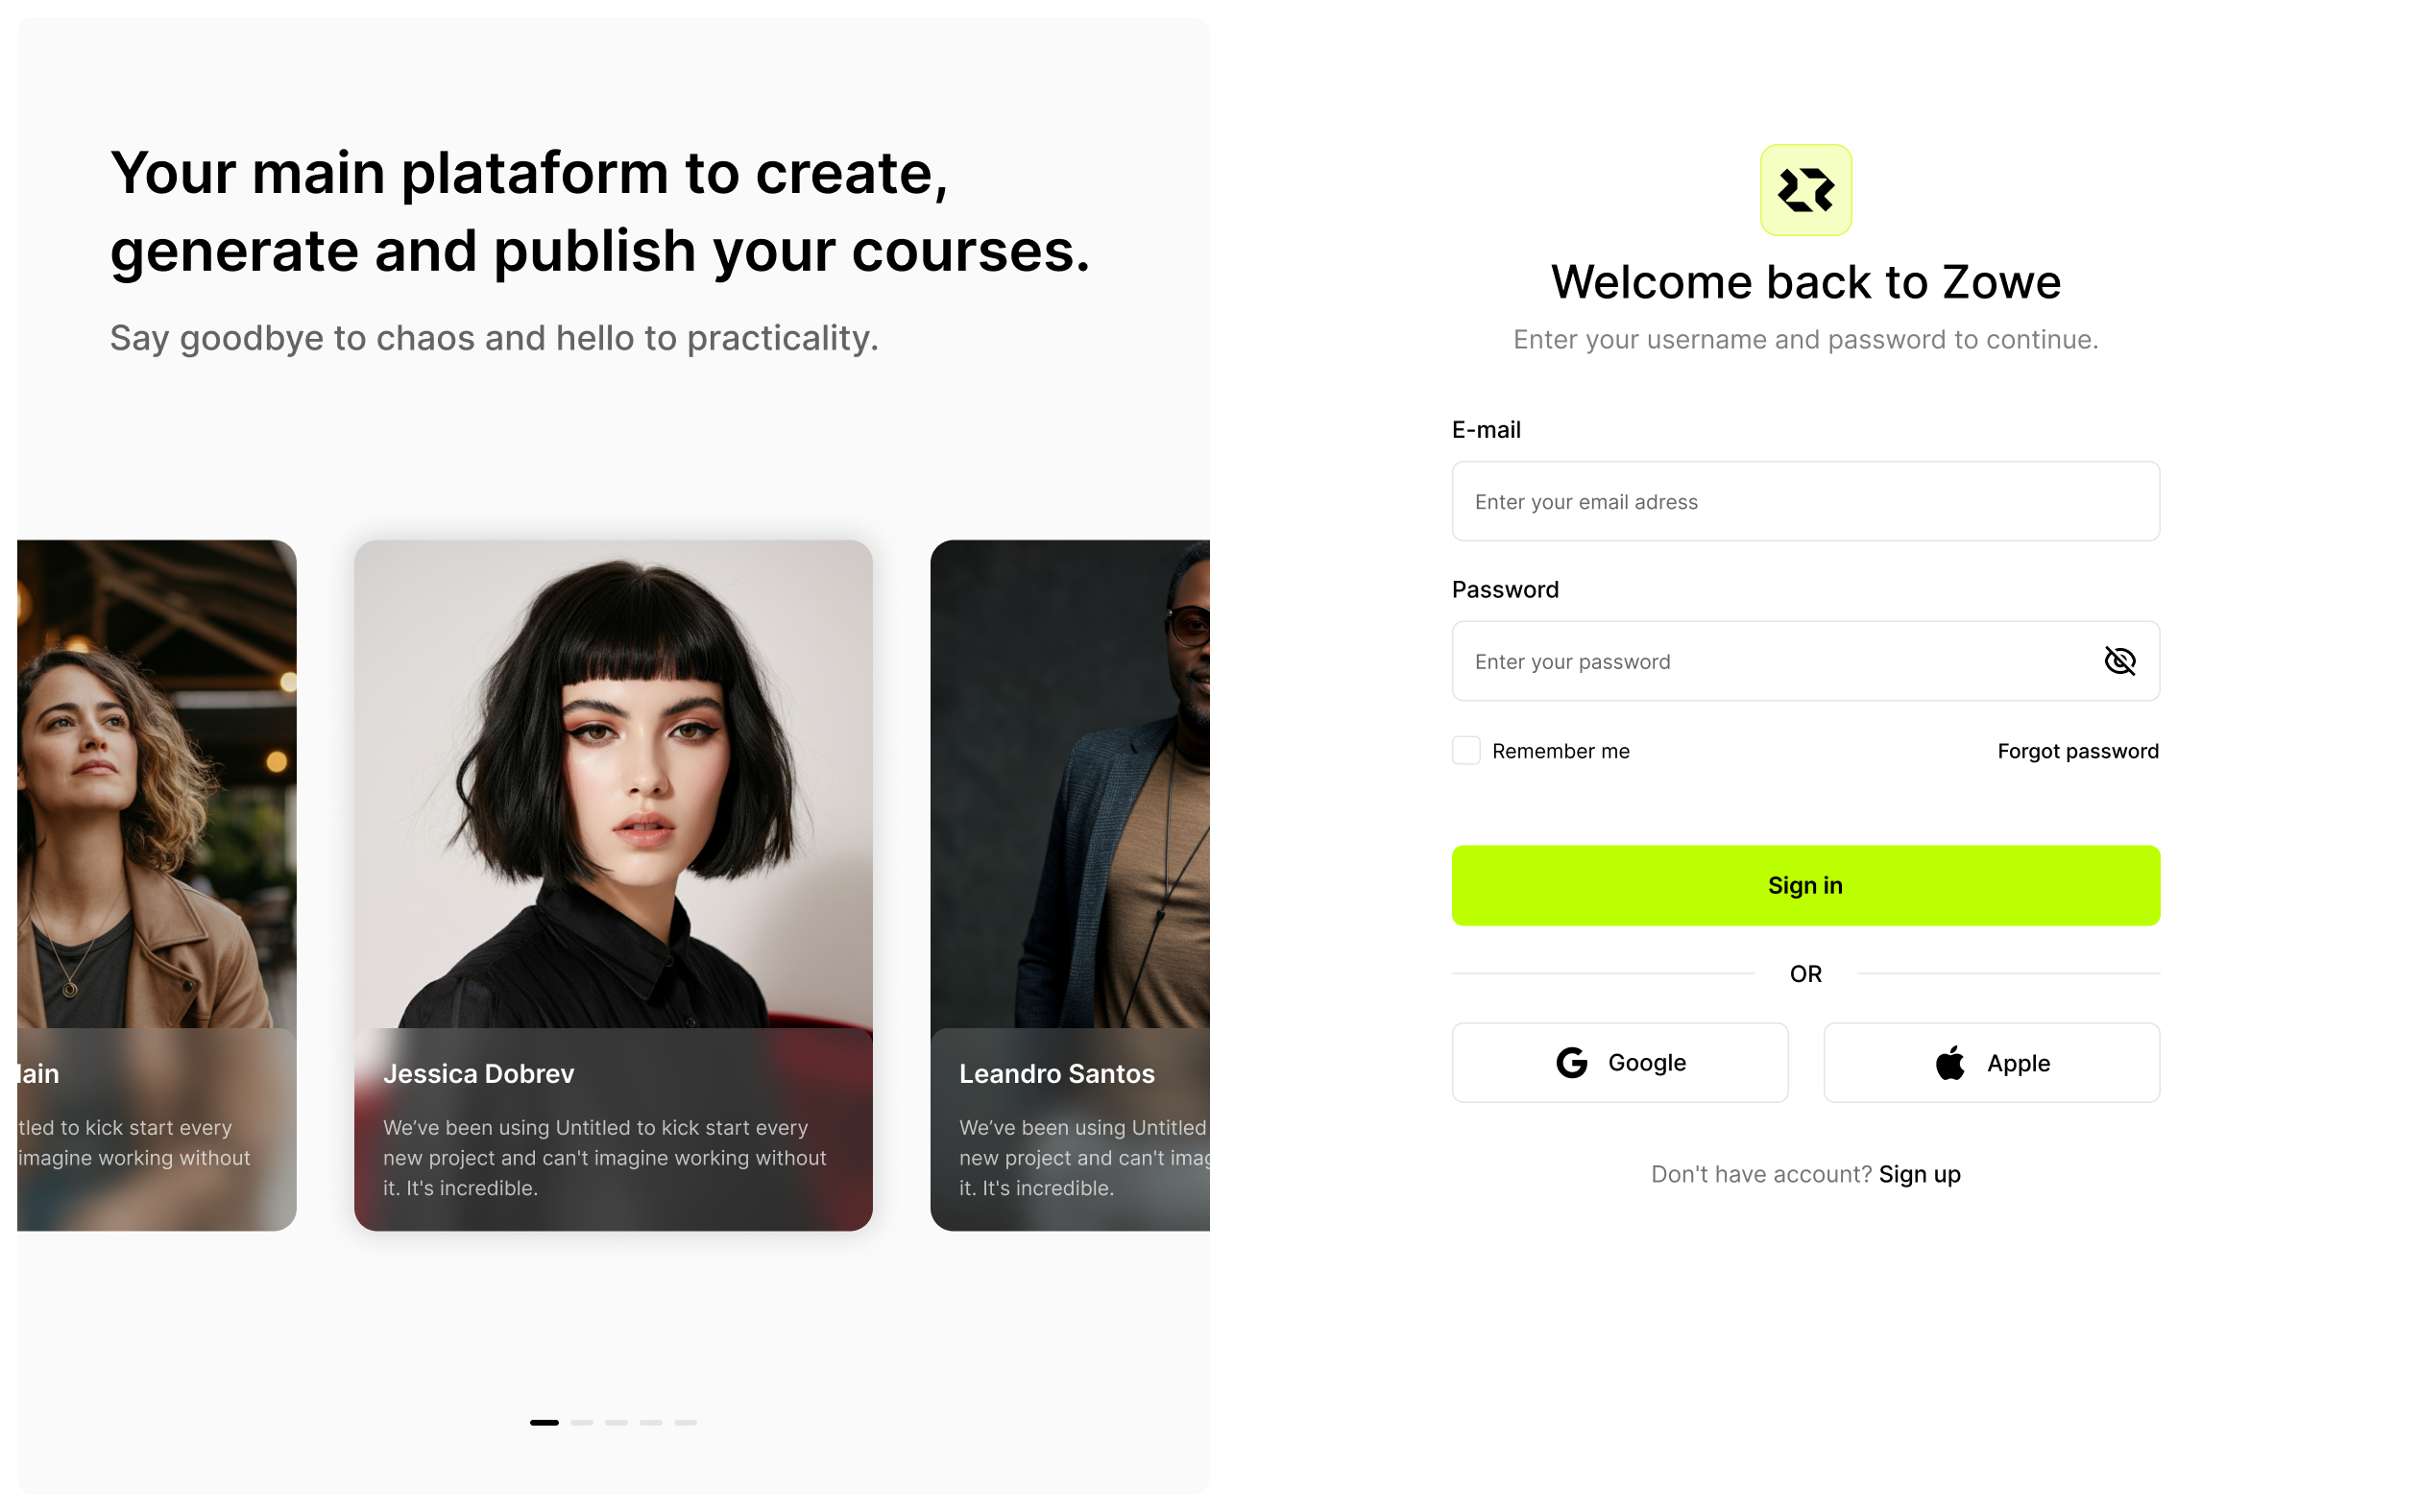Toggle password visibility eye icon
The height and width of the screenshot is (1512, 2420).
(x=2119, y=661)
